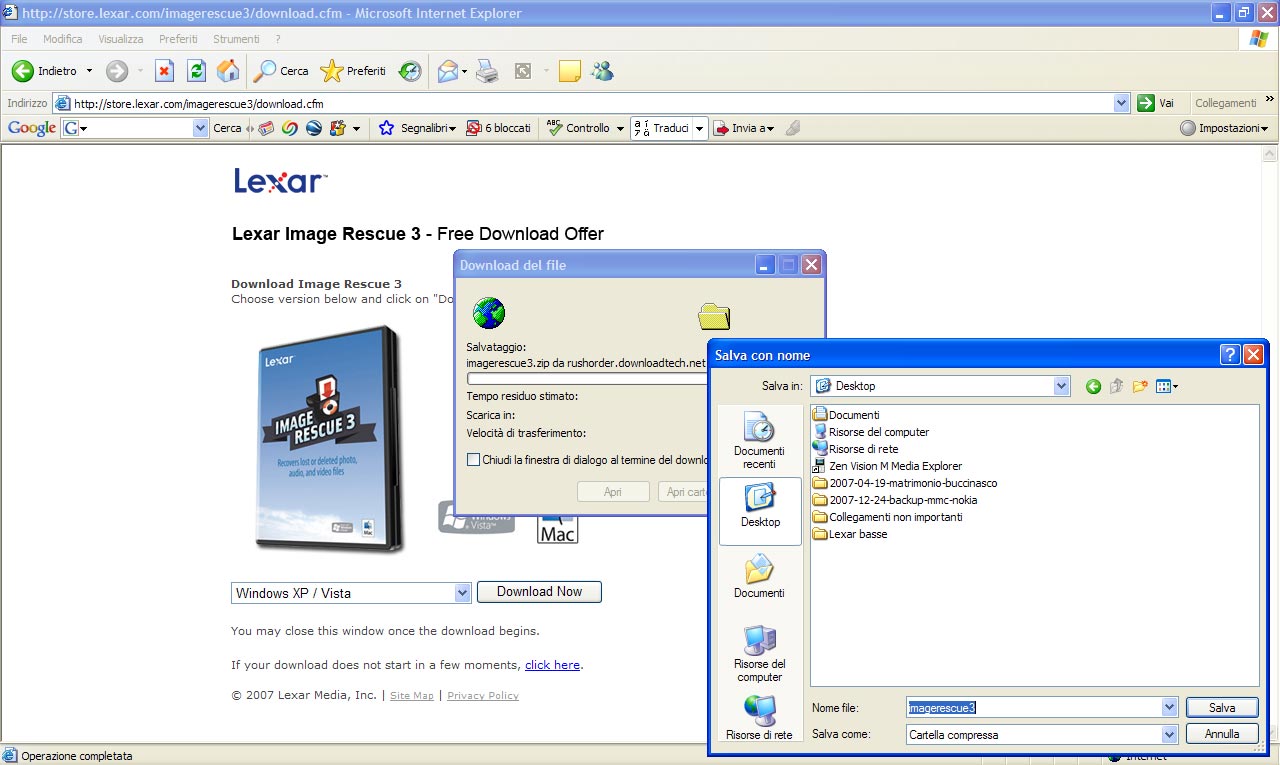Select folder 2007-12-24-backup-mmc-nokia
This screenshot has height=765, width=1280.
point(895,500)
